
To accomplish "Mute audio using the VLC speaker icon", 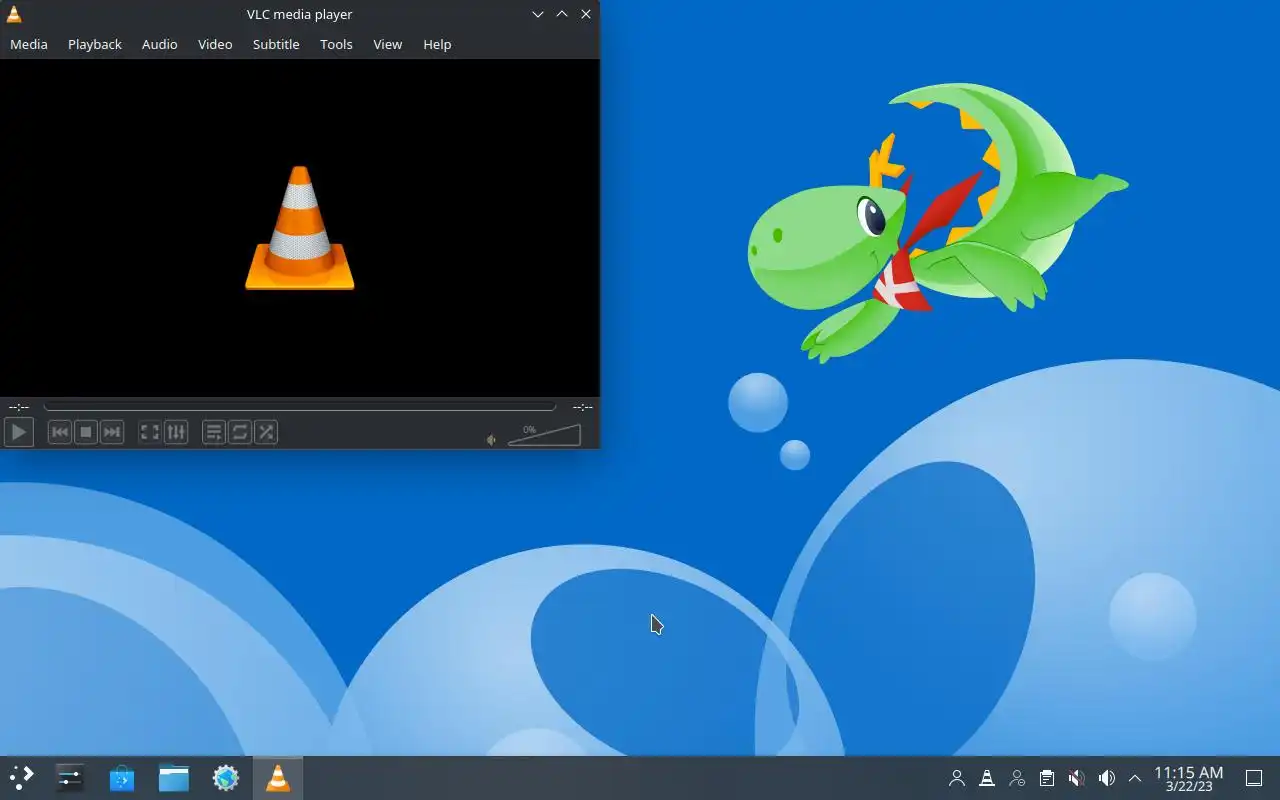I will tap(491, 440).
